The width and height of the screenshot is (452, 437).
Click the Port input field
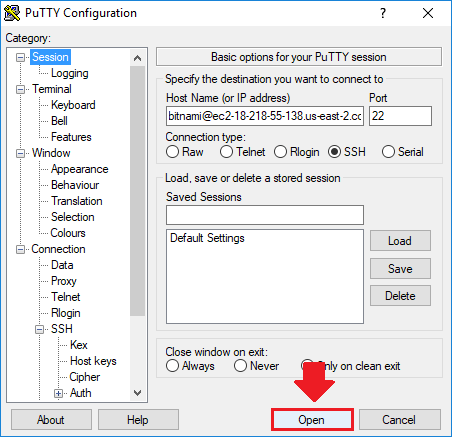400,116
